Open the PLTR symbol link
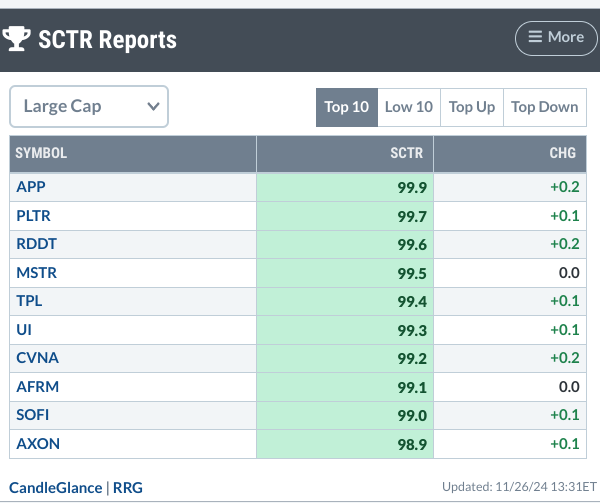The width and height of the screenshot is (600, 503). pyautogui.click(x=33, y=216)
